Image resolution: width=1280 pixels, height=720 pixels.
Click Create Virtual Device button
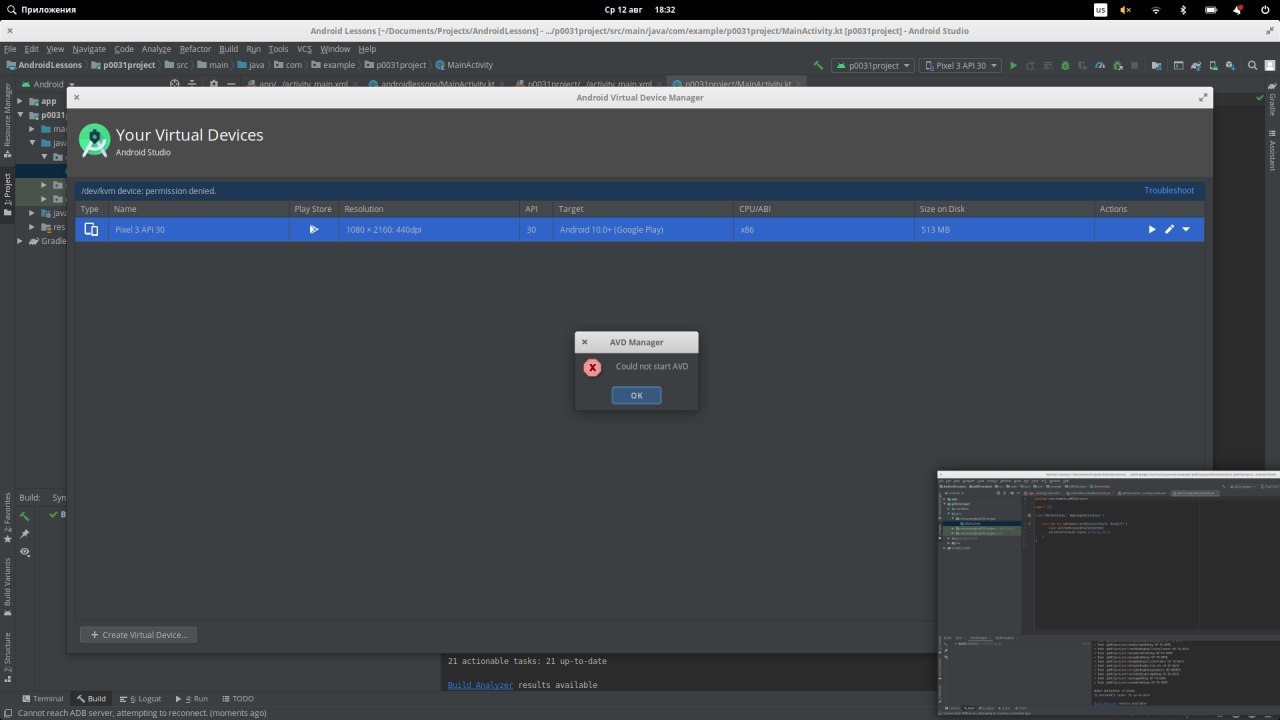[x=138, y=634]
